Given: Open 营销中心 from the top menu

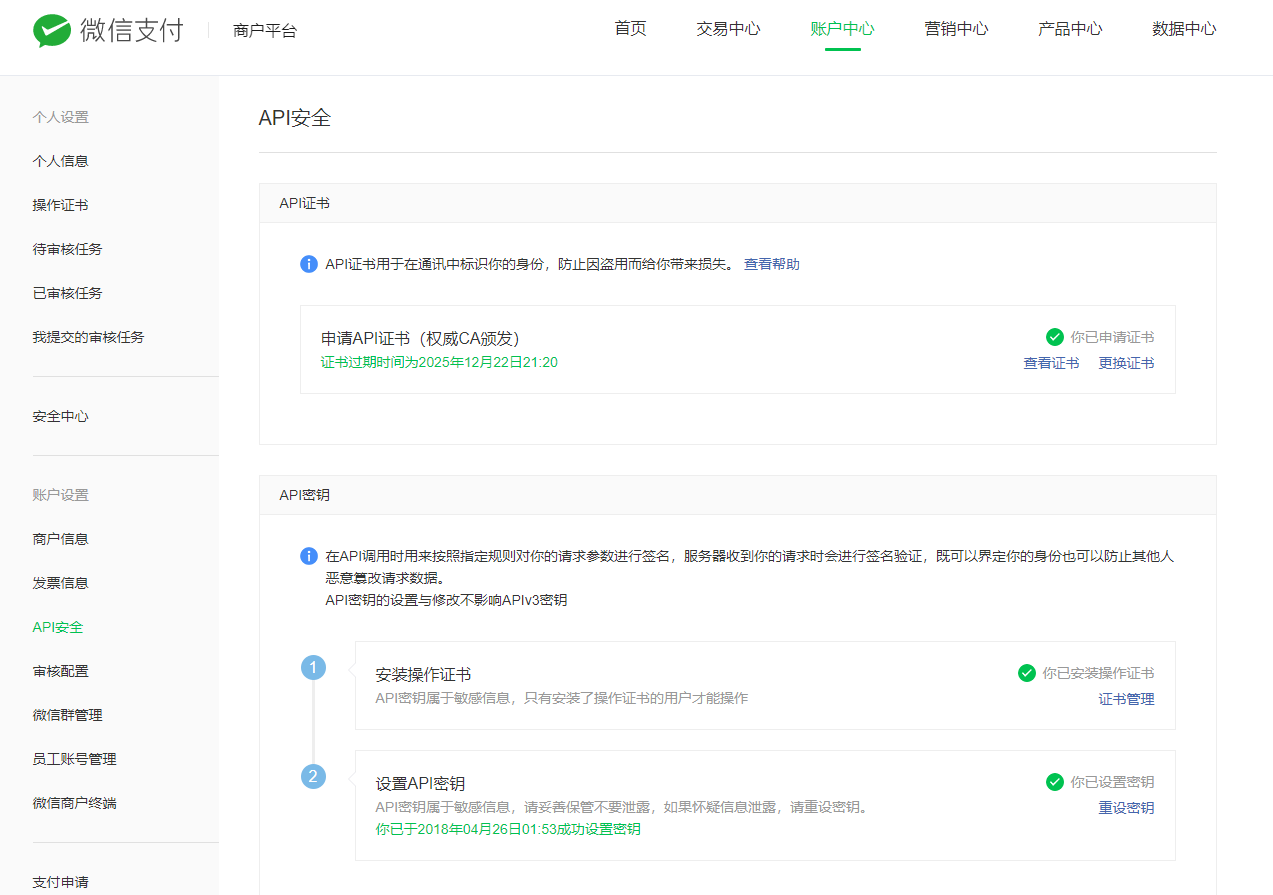Looking at the screenshot, I should [956, 29].
